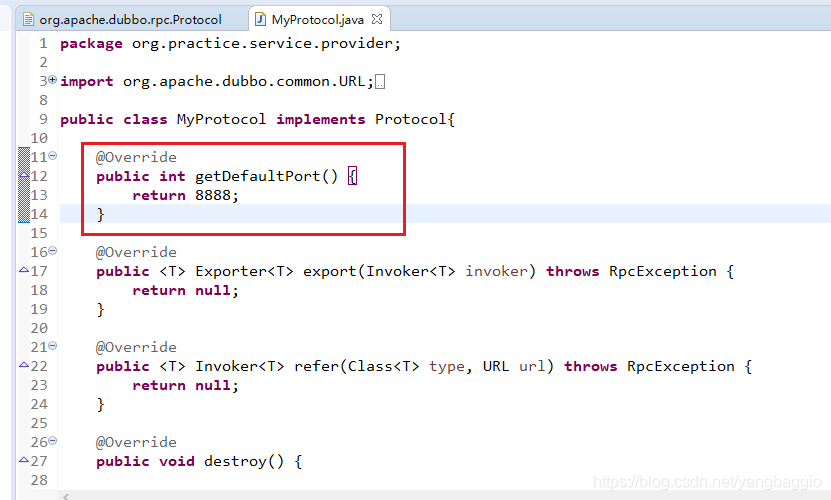Click the 'export' method name on line 17
This screenshot has height=500, width=831.
[329, 271]
